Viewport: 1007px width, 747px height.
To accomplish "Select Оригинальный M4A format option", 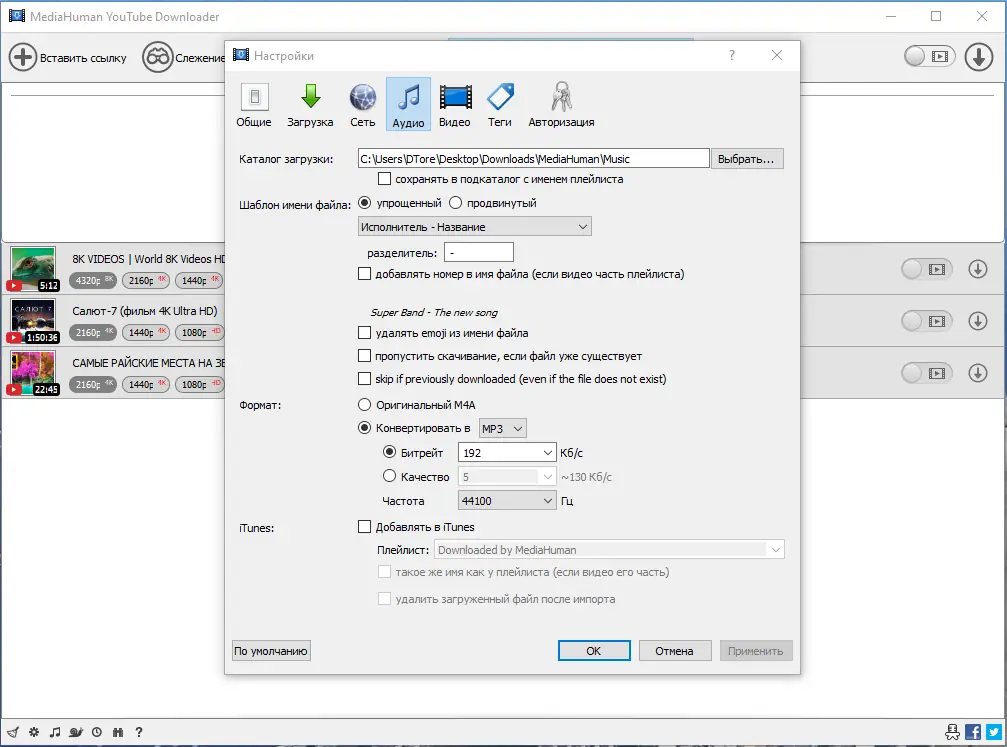I will pyautogui.click(x=364, y=405).
